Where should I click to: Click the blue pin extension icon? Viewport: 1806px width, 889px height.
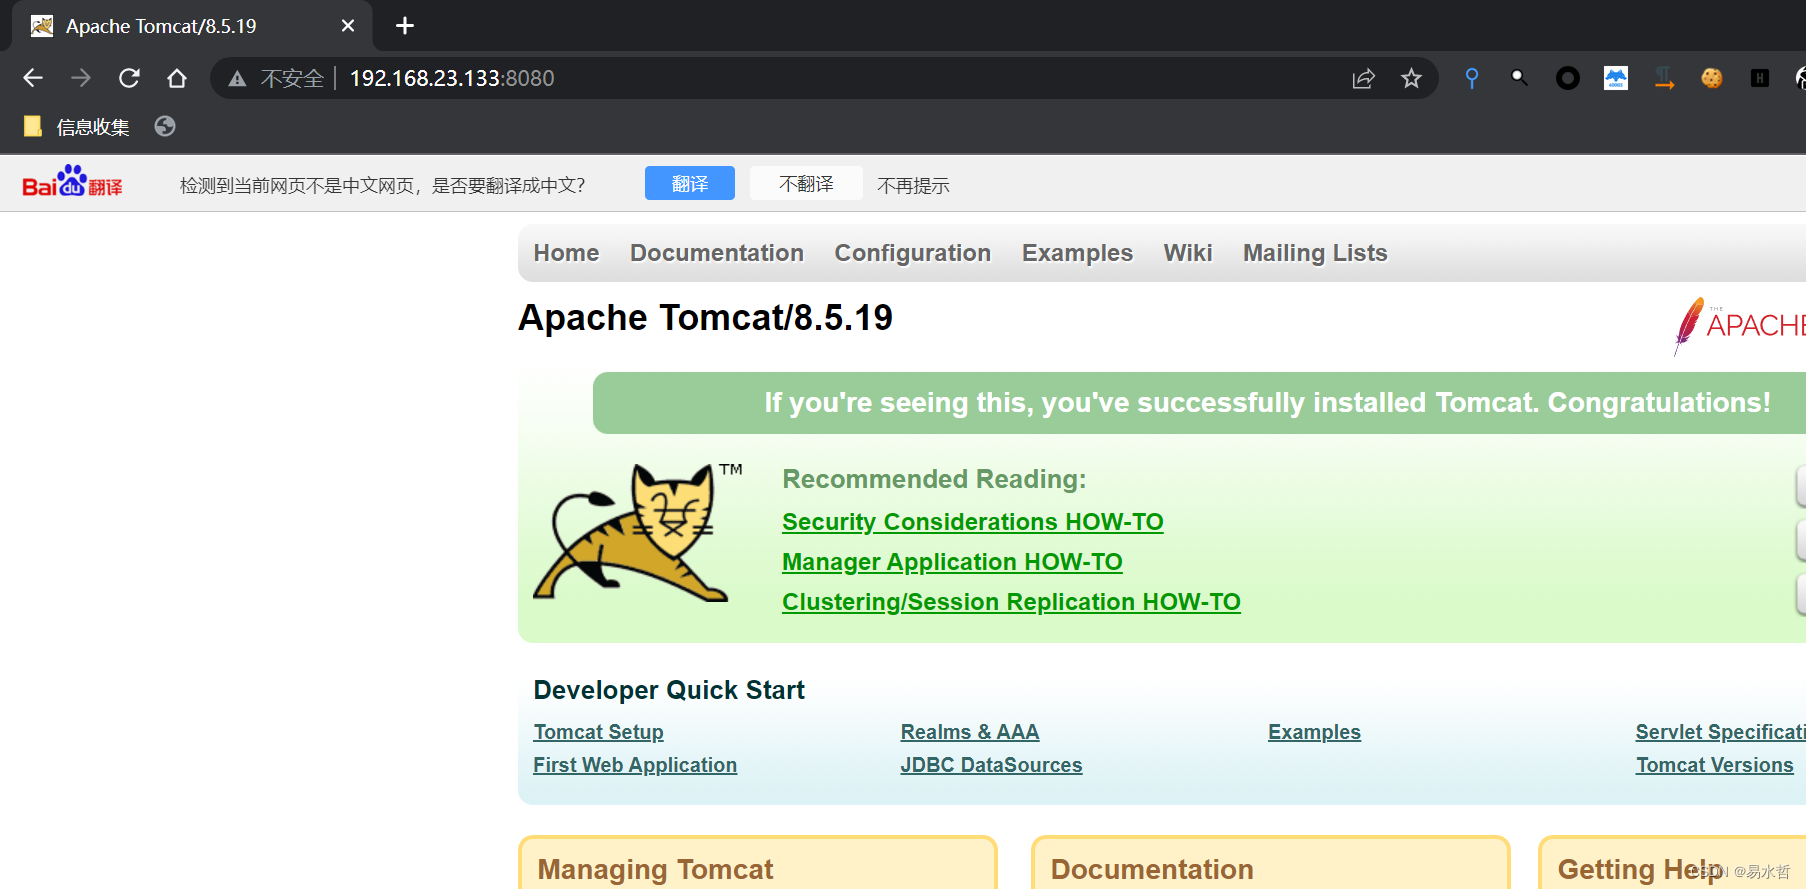click(1471, 78)
